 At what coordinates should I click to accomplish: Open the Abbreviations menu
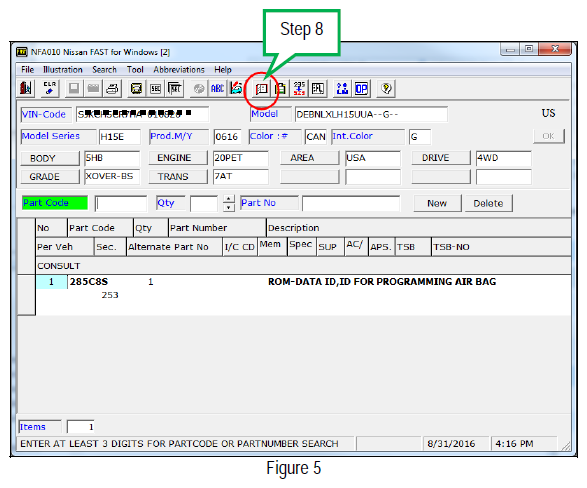(x=179, y=70)
